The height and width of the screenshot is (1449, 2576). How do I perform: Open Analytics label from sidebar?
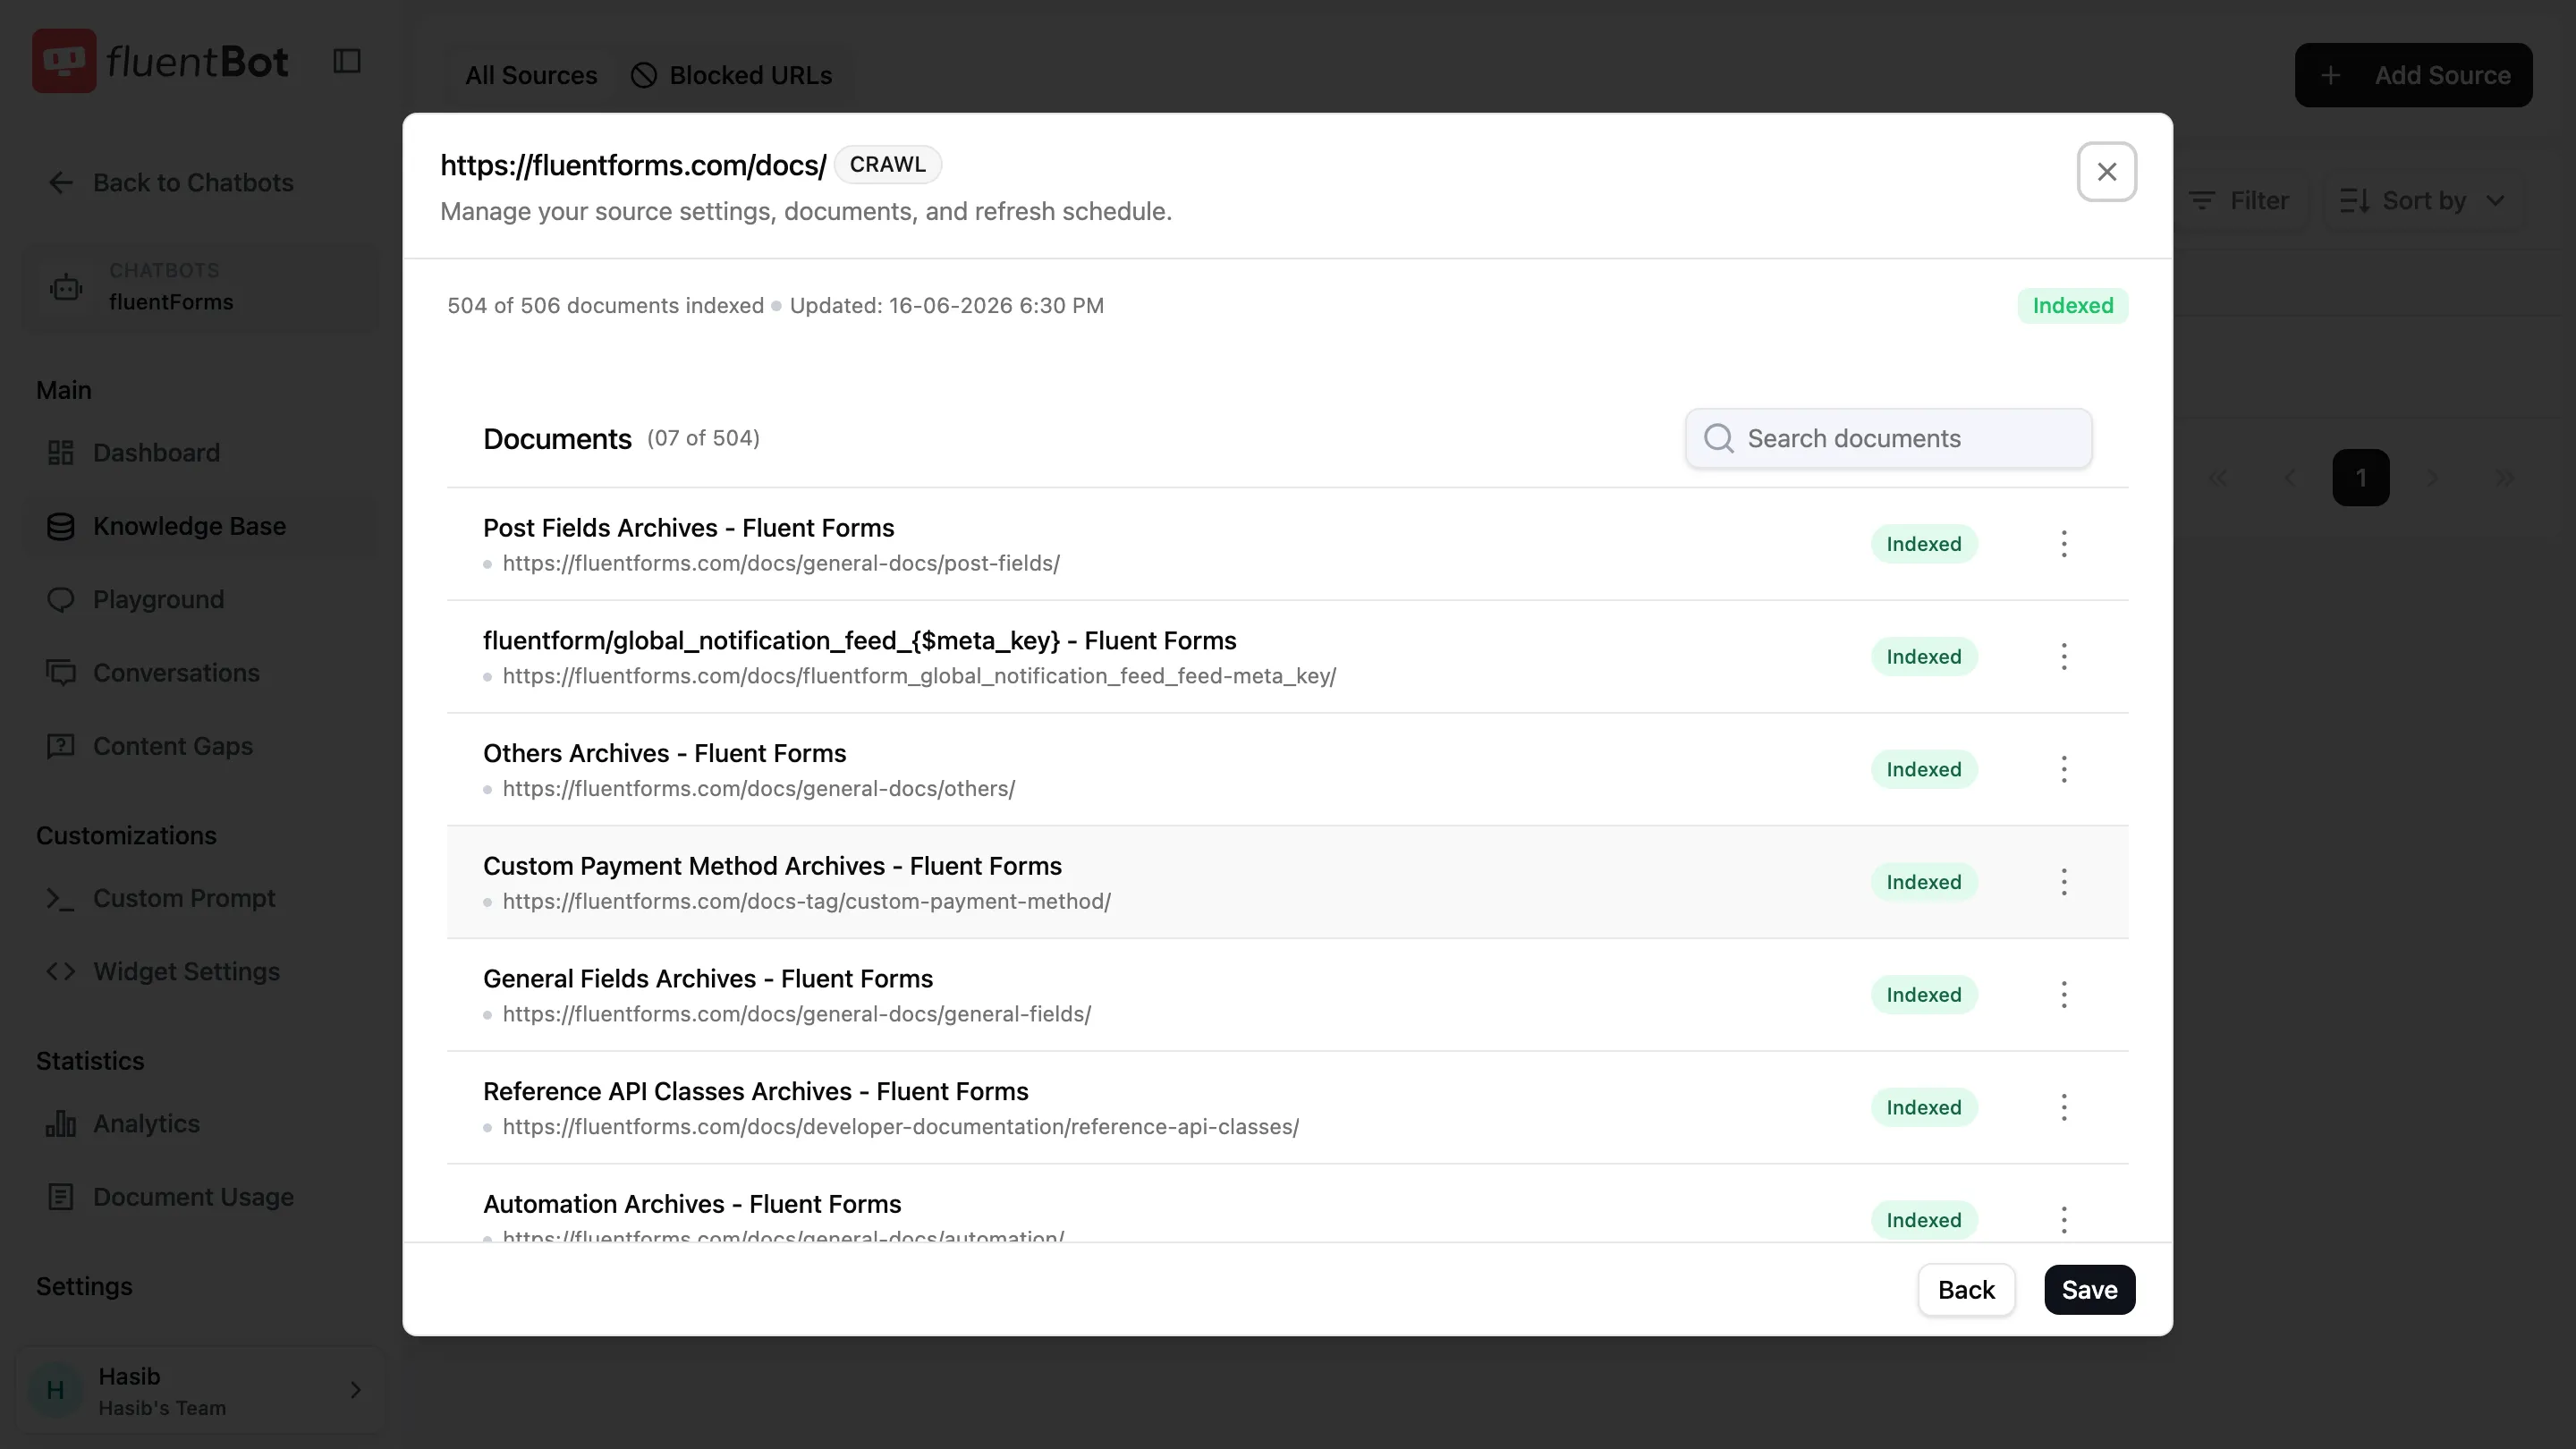click(x=146, y=1124)
